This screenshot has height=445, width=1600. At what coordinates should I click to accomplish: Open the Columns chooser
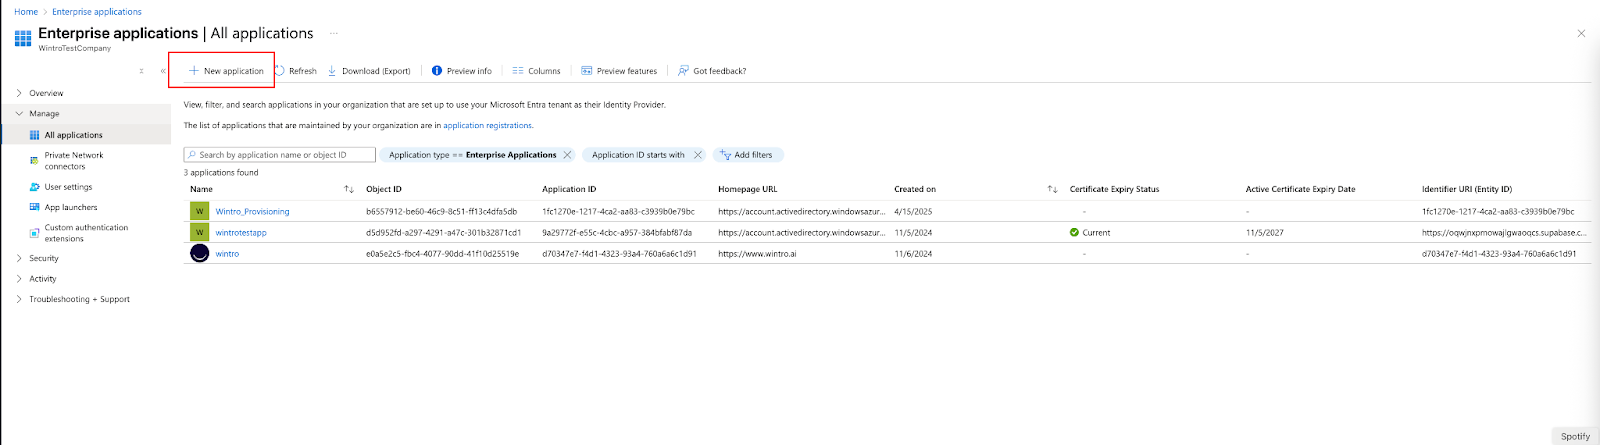coord(536,71)
